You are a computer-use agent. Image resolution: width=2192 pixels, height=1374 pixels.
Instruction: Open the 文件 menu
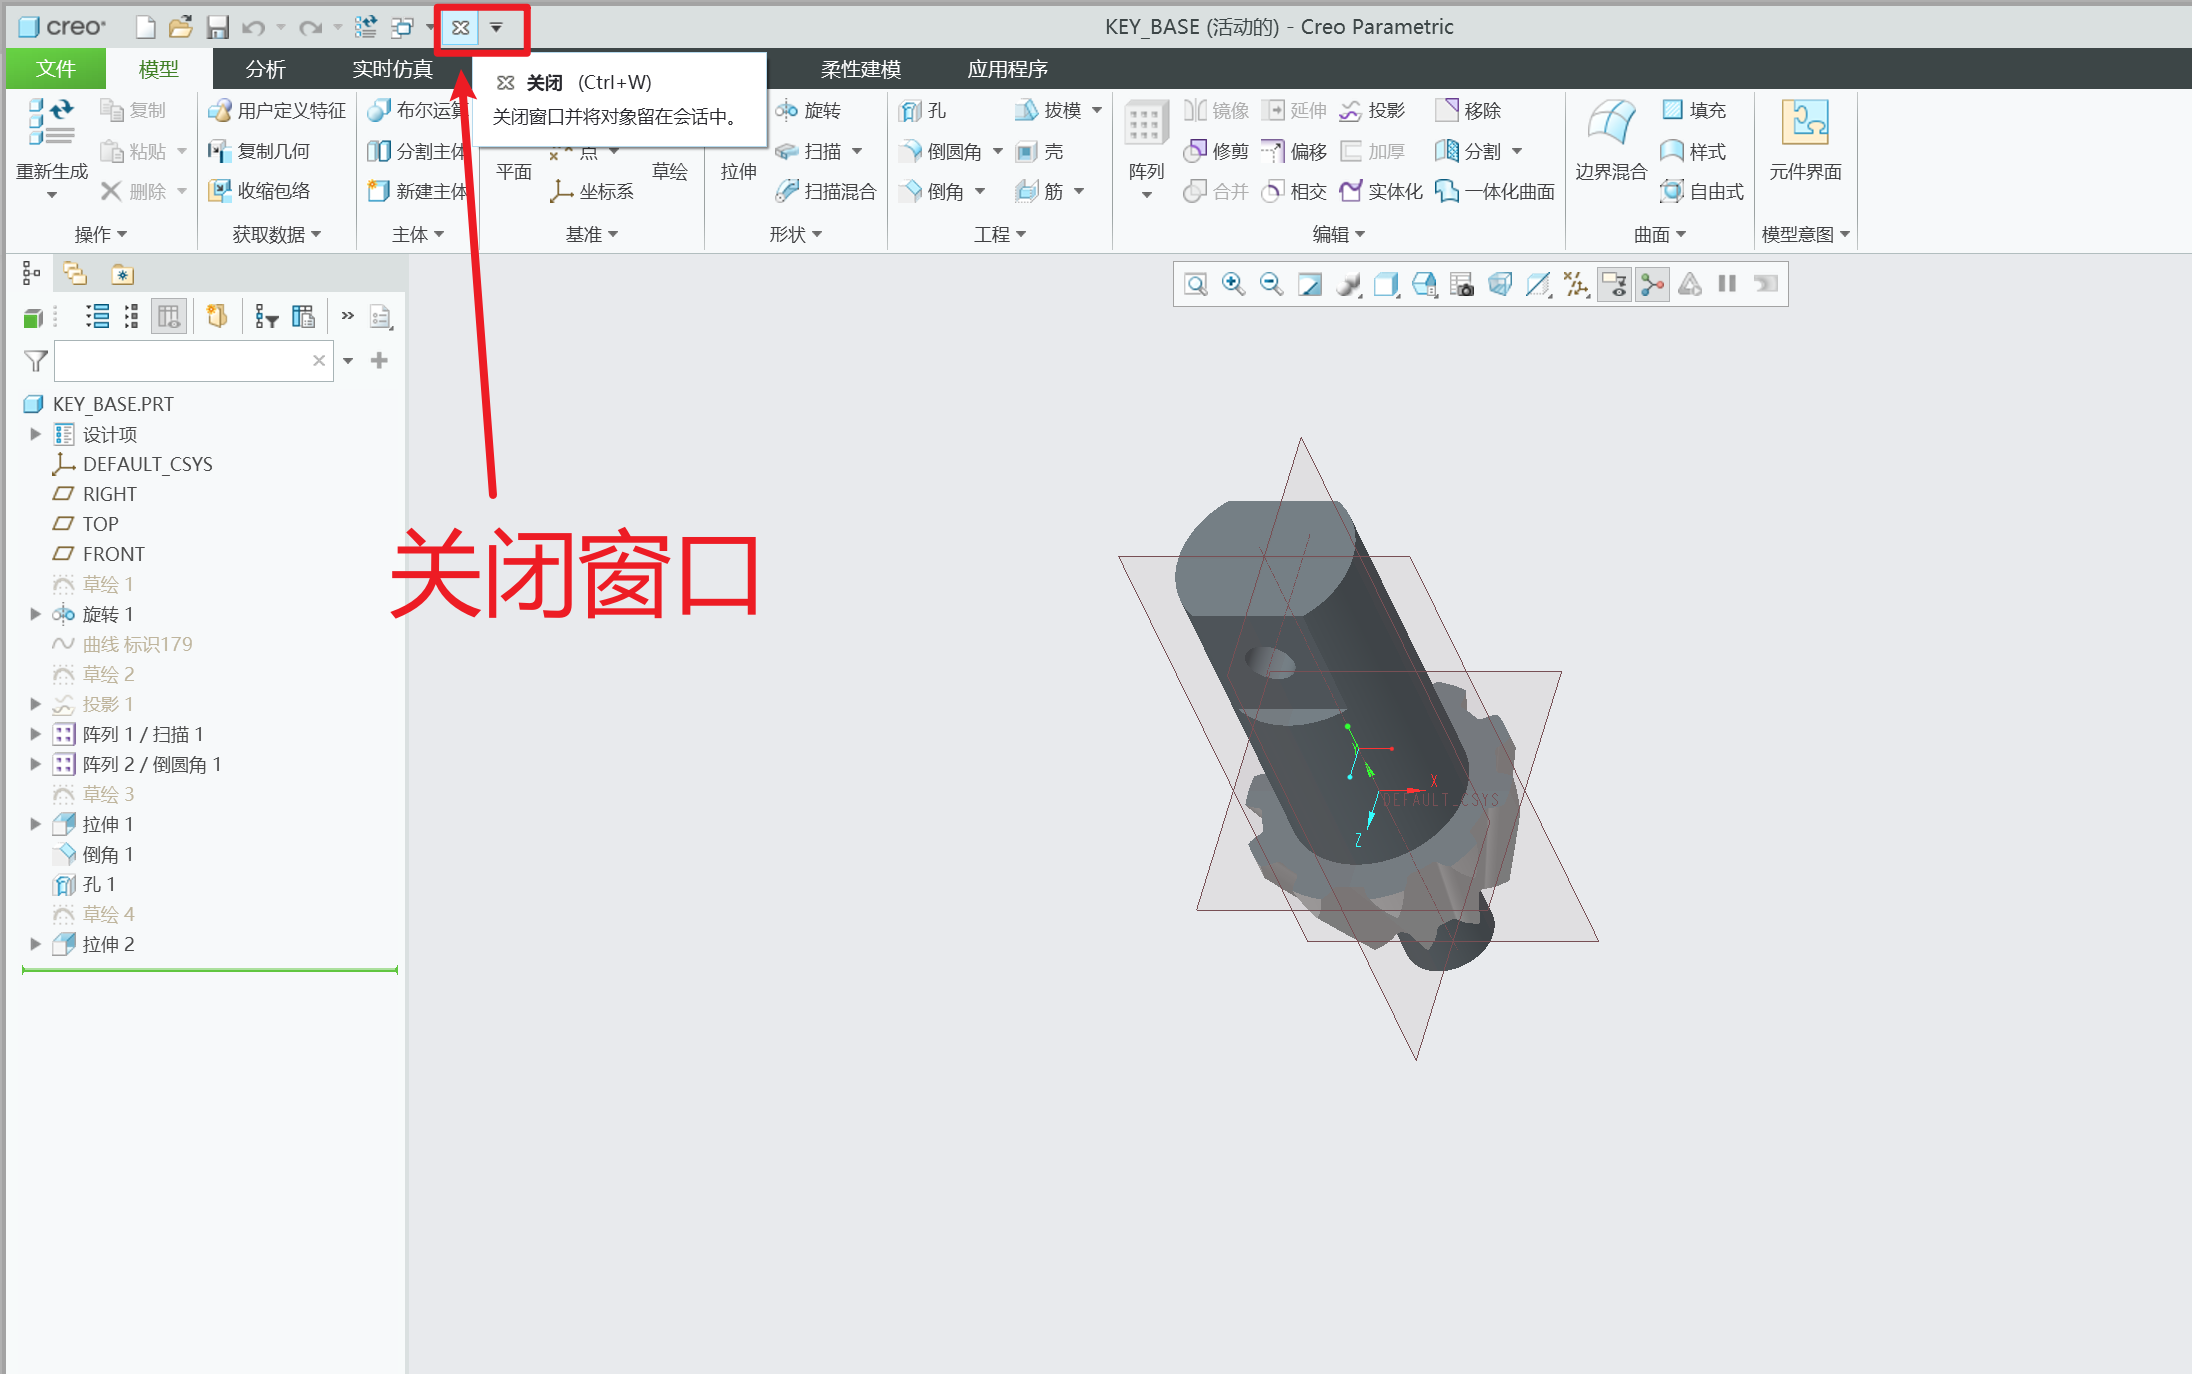[55, 69]
